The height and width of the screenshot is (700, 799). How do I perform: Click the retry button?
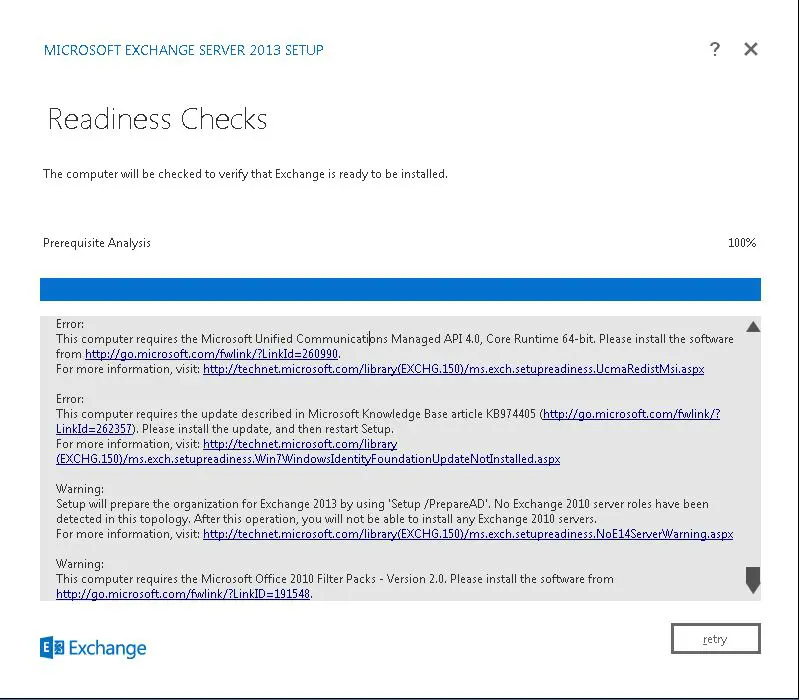coord(715,638)
